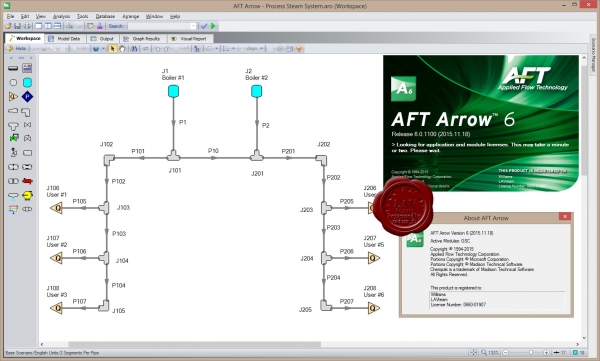Click the zoom in plus button
This screenshot has height=361, width=600.
coord(546,352)
